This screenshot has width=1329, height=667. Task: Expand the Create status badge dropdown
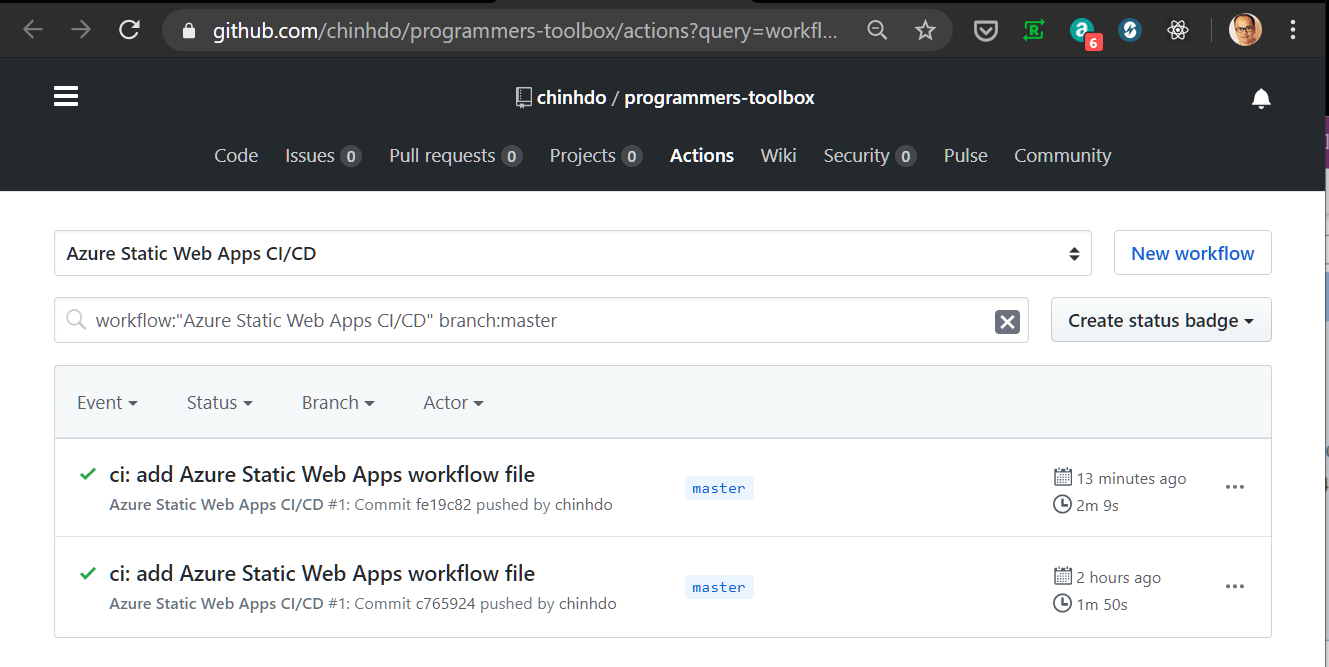1161,320
